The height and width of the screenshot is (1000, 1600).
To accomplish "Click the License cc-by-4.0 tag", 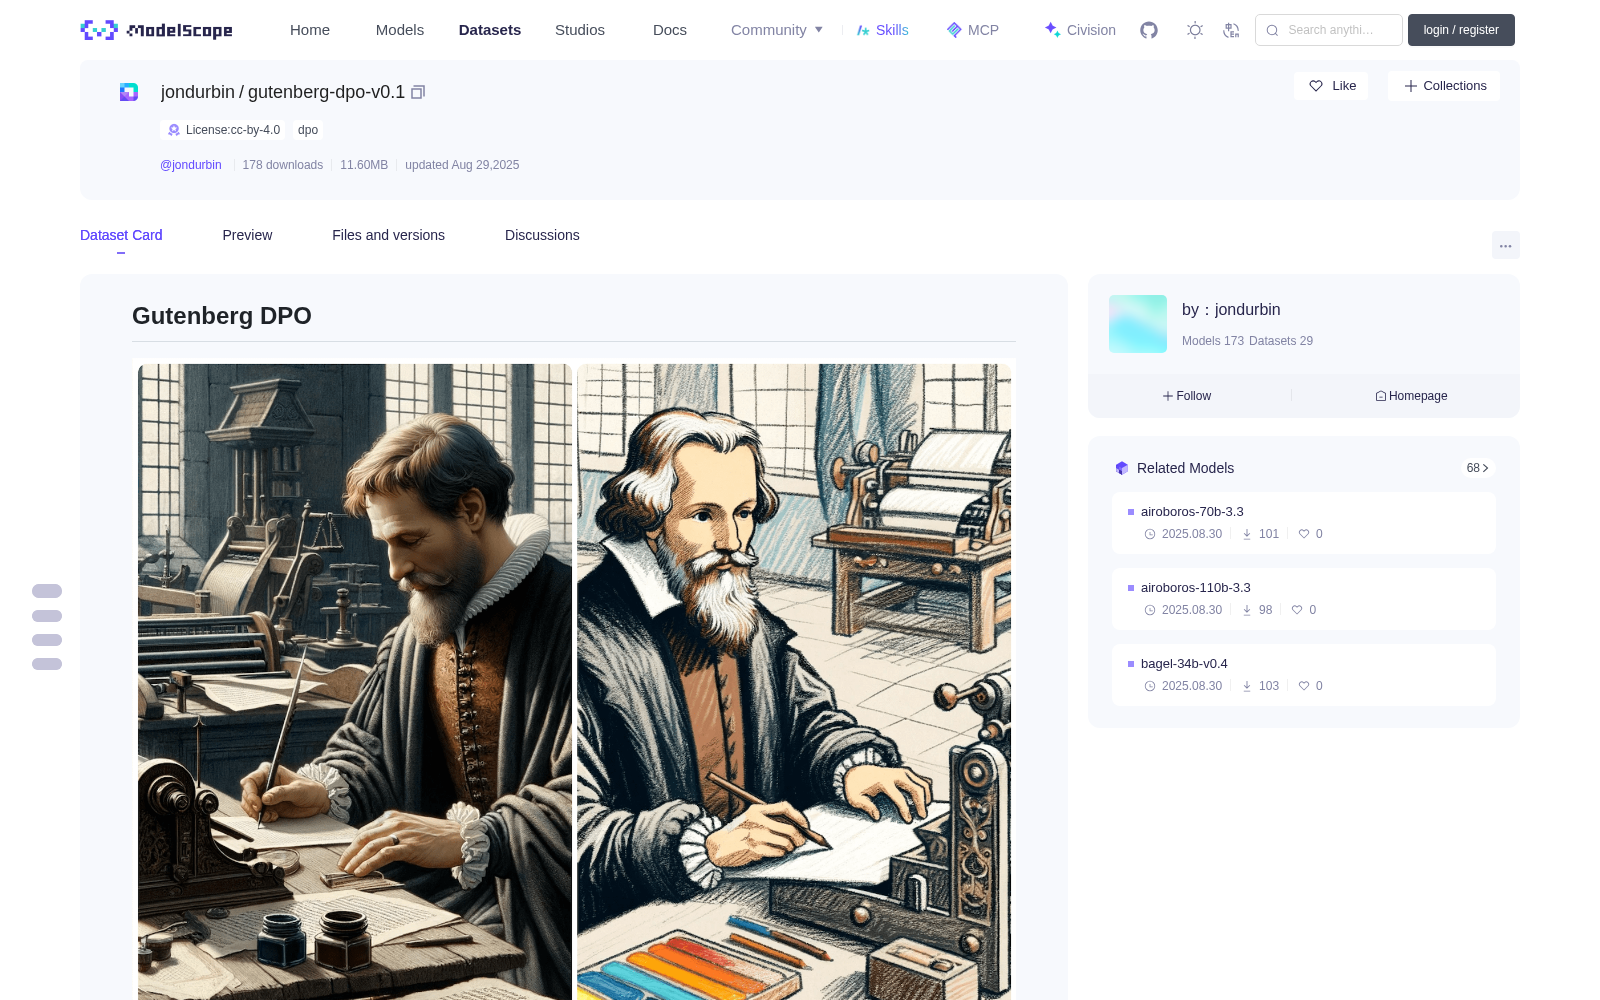I will (223, 130).
